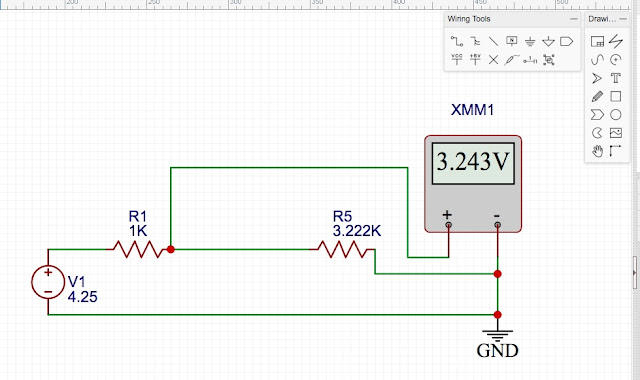Viewport: 640px width, 380px height.
Task: Select the Image insert drawing tool
Action: (x=616, y=133)
